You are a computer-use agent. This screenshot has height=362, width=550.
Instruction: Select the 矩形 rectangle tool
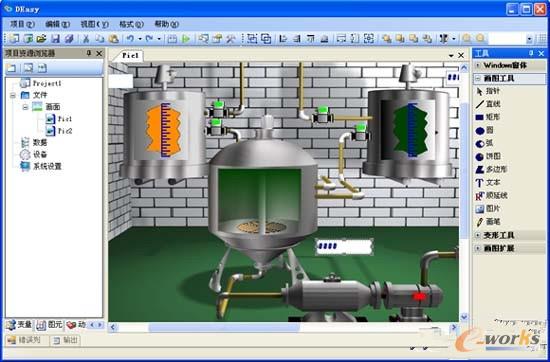(x=488, y=117)
